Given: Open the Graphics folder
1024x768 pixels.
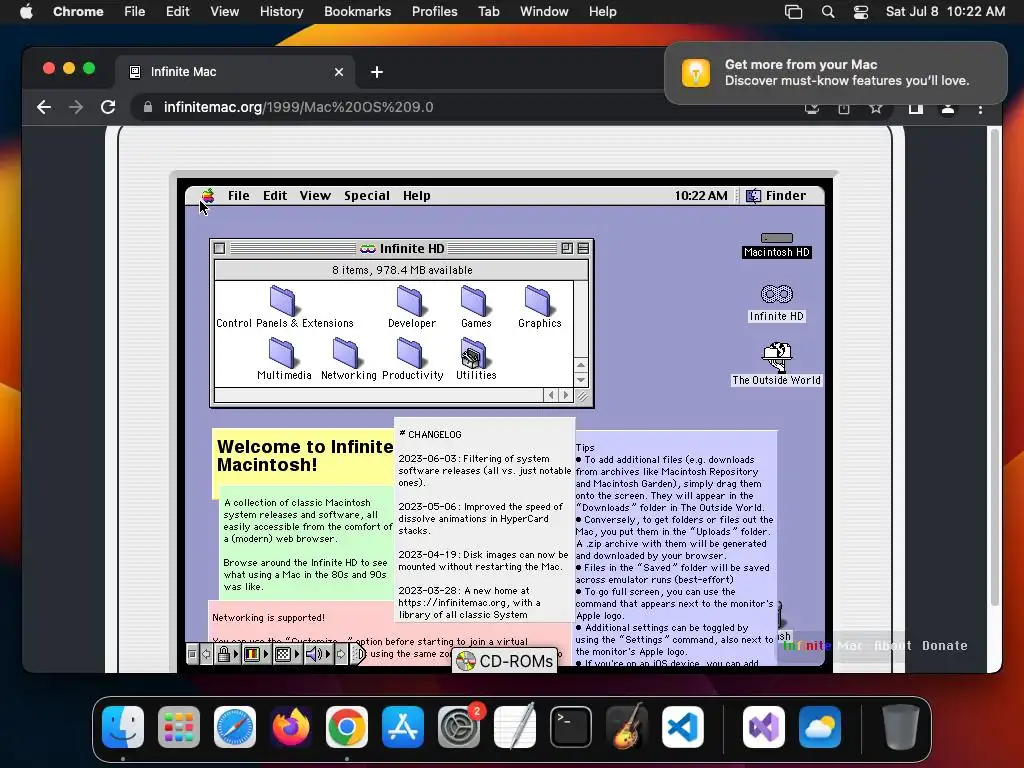Looking at the screenshot, I should tap(539, 307).
